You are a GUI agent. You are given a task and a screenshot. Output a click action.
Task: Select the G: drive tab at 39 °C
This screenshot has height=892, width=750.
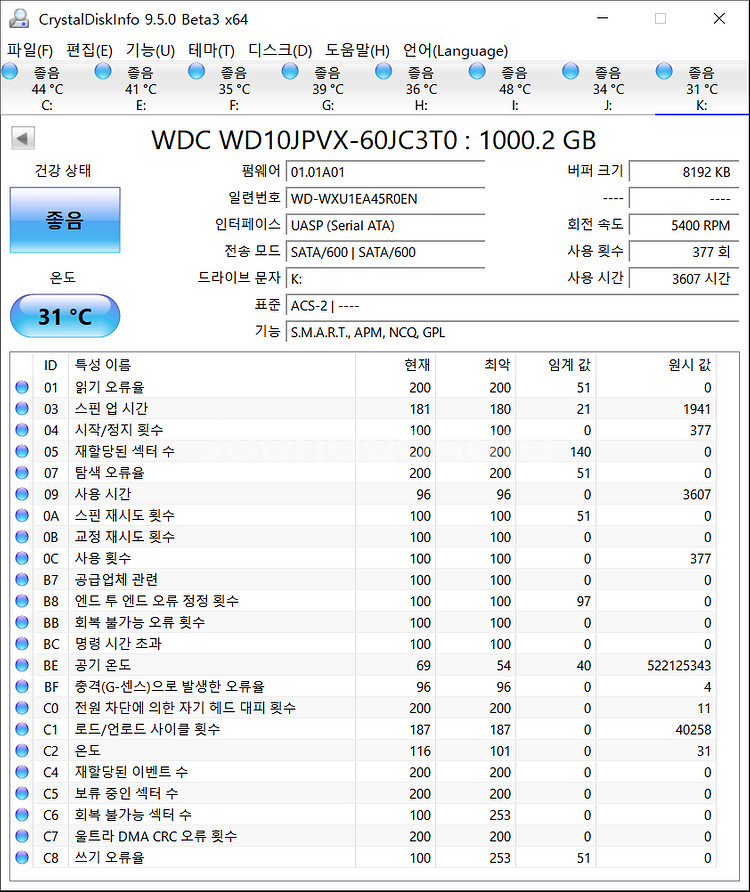pos(328,88)
